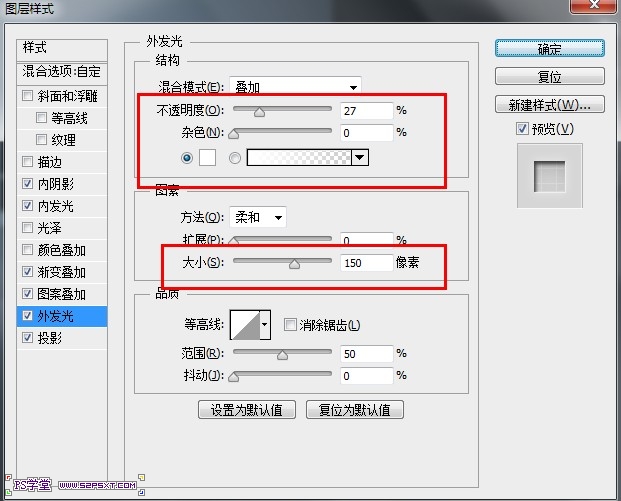Toggle the 预览 preview checkbox
The image size is (621, 501).
[x=522, y=128]
